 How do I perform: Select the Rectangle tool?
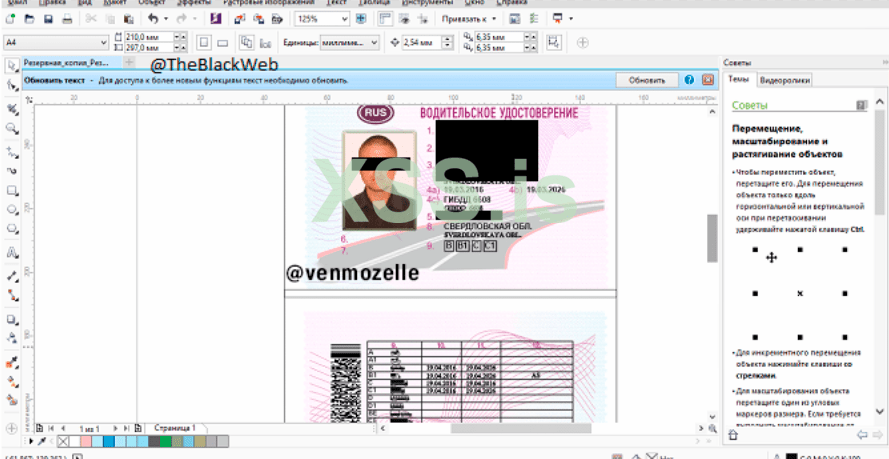(12, 190)
